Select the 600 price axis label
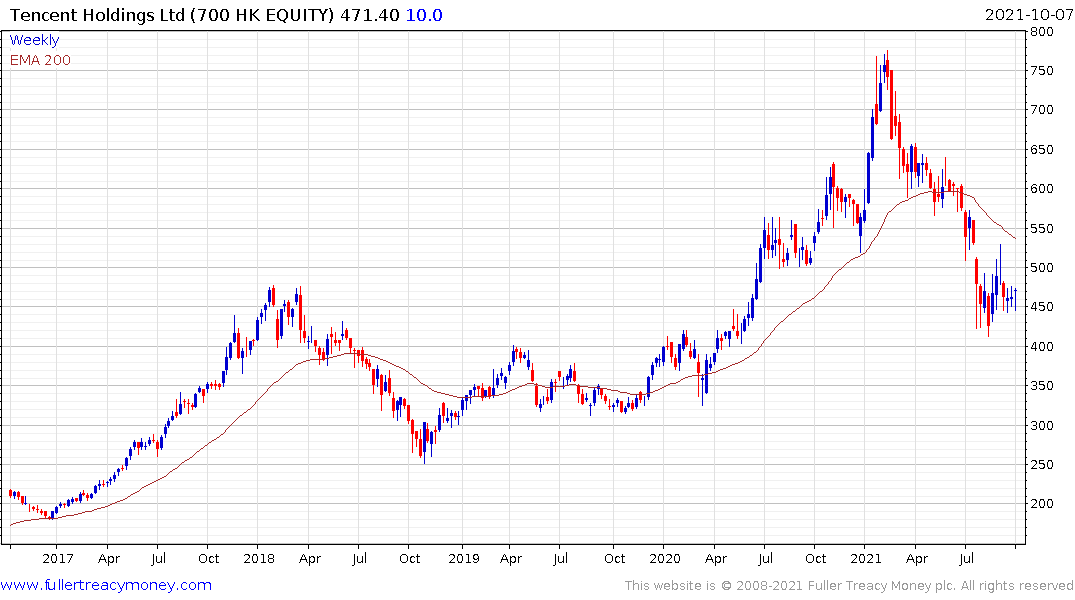The image size is (1075, 600). (1041, 189)
